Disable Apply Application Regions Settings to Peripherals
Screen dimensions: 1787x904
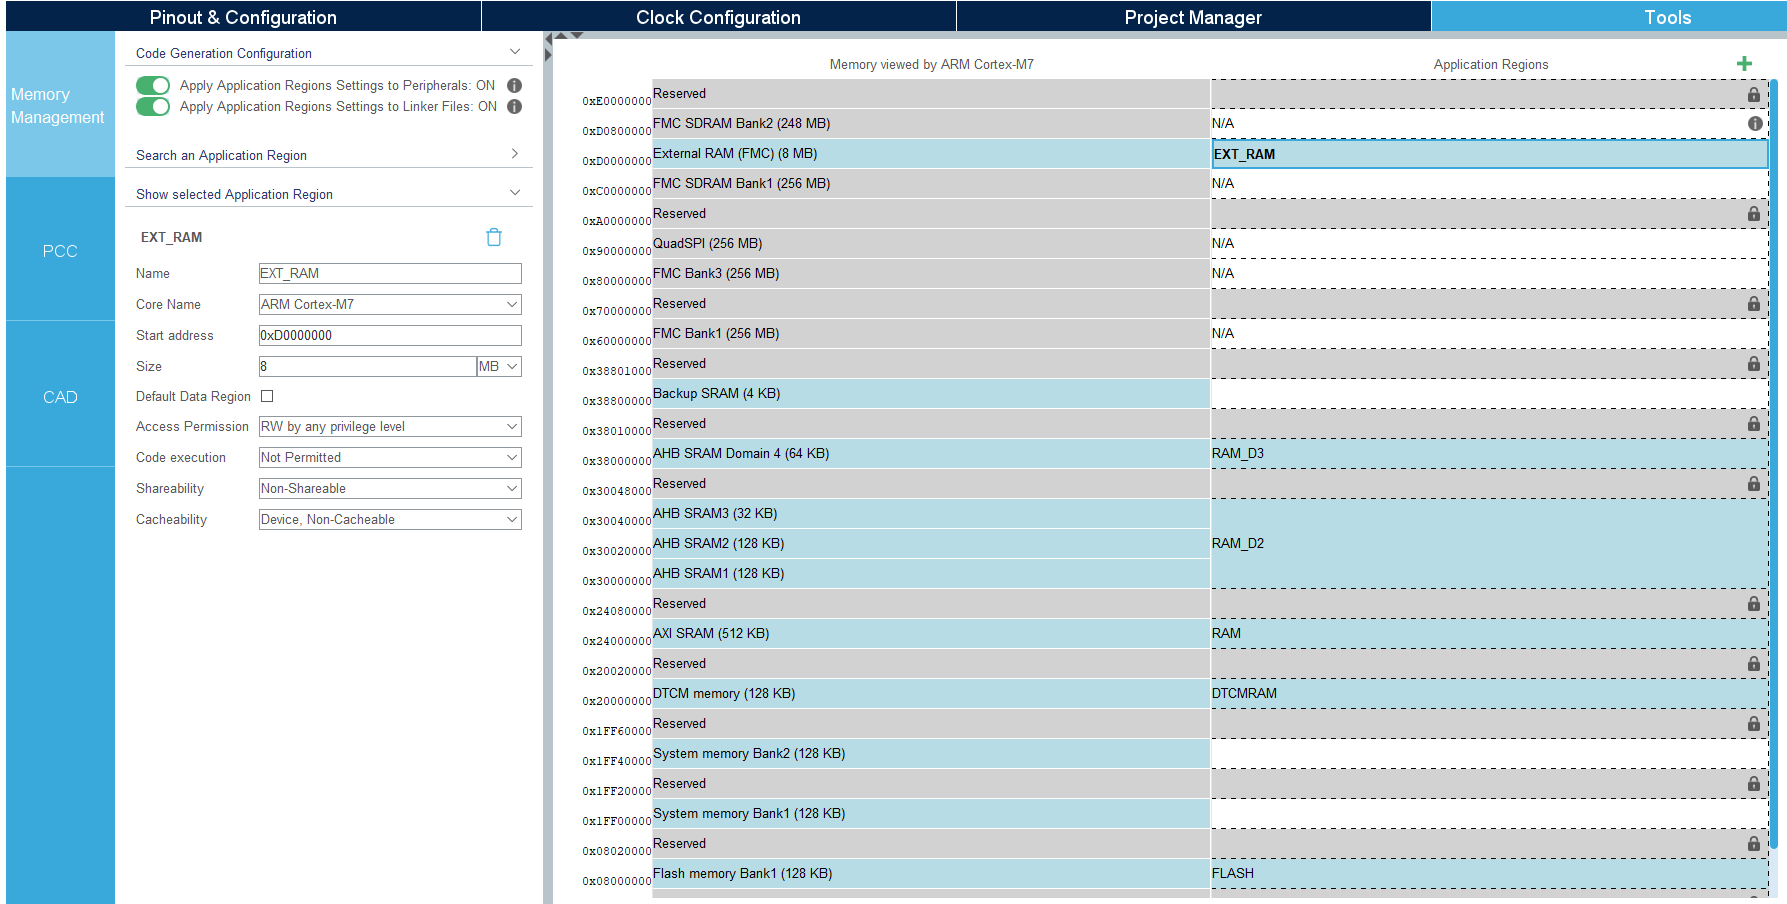pos(152,85)
